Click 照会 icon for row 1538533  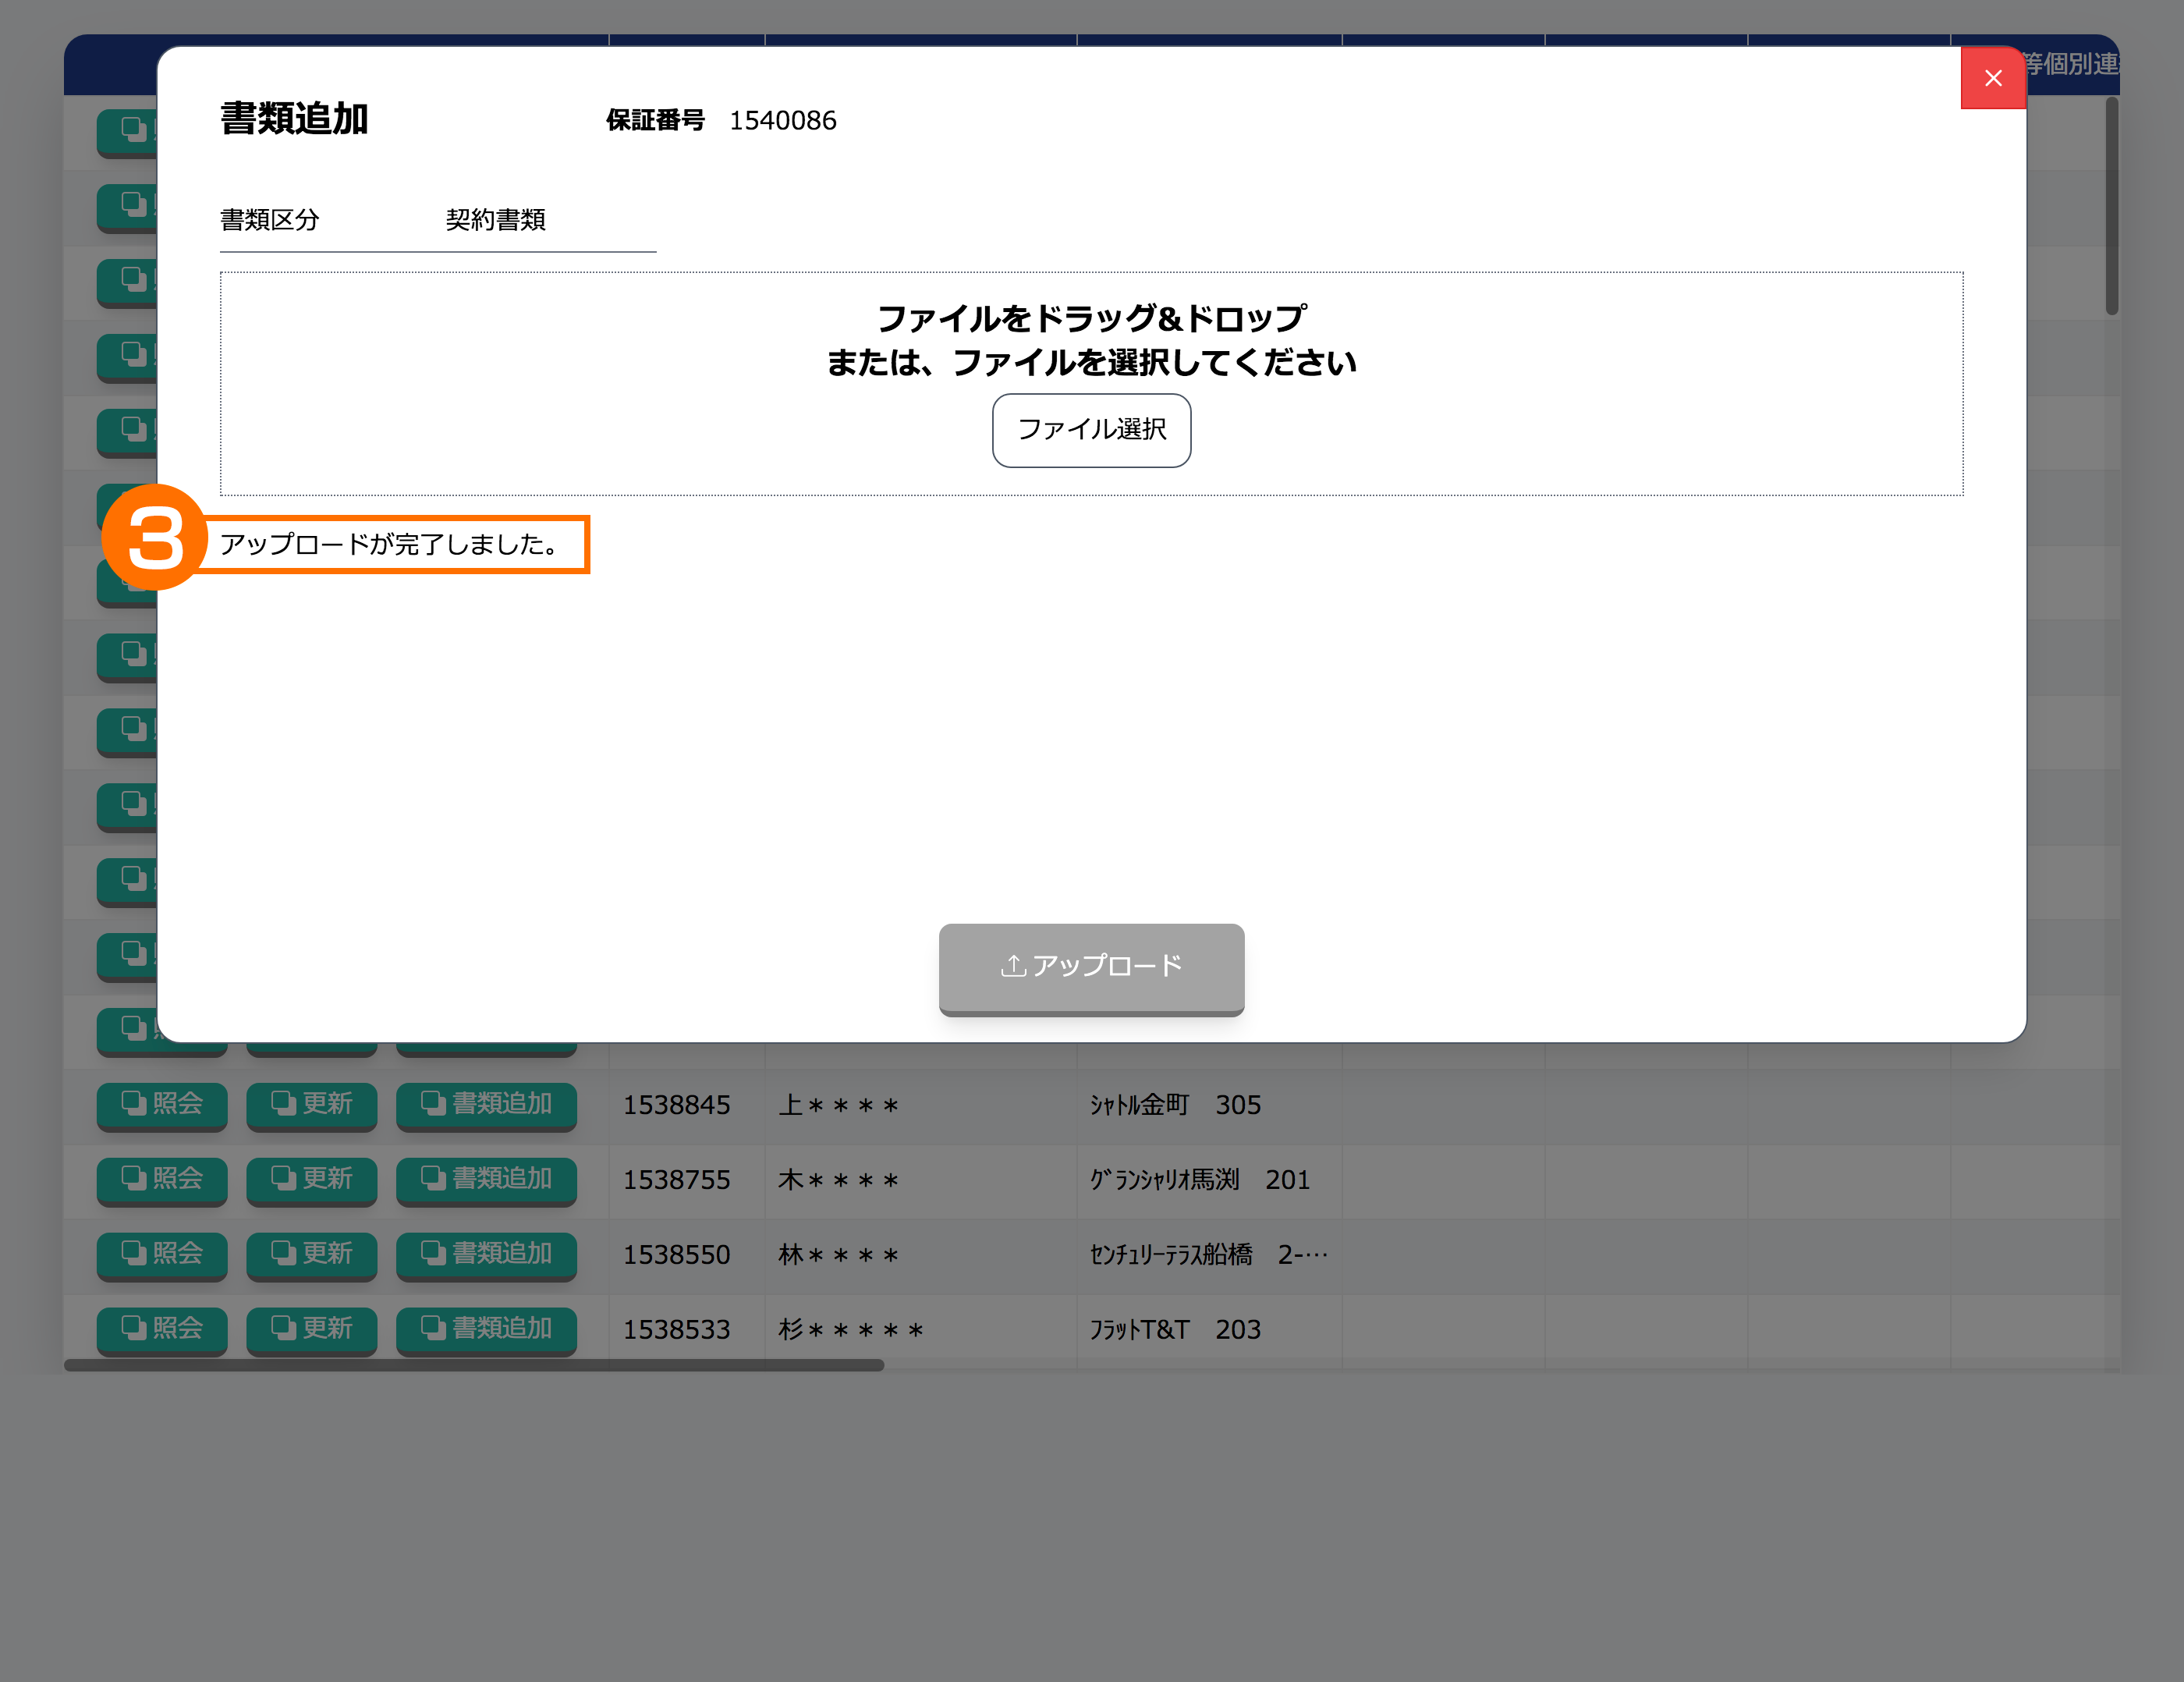(134, 1328)
